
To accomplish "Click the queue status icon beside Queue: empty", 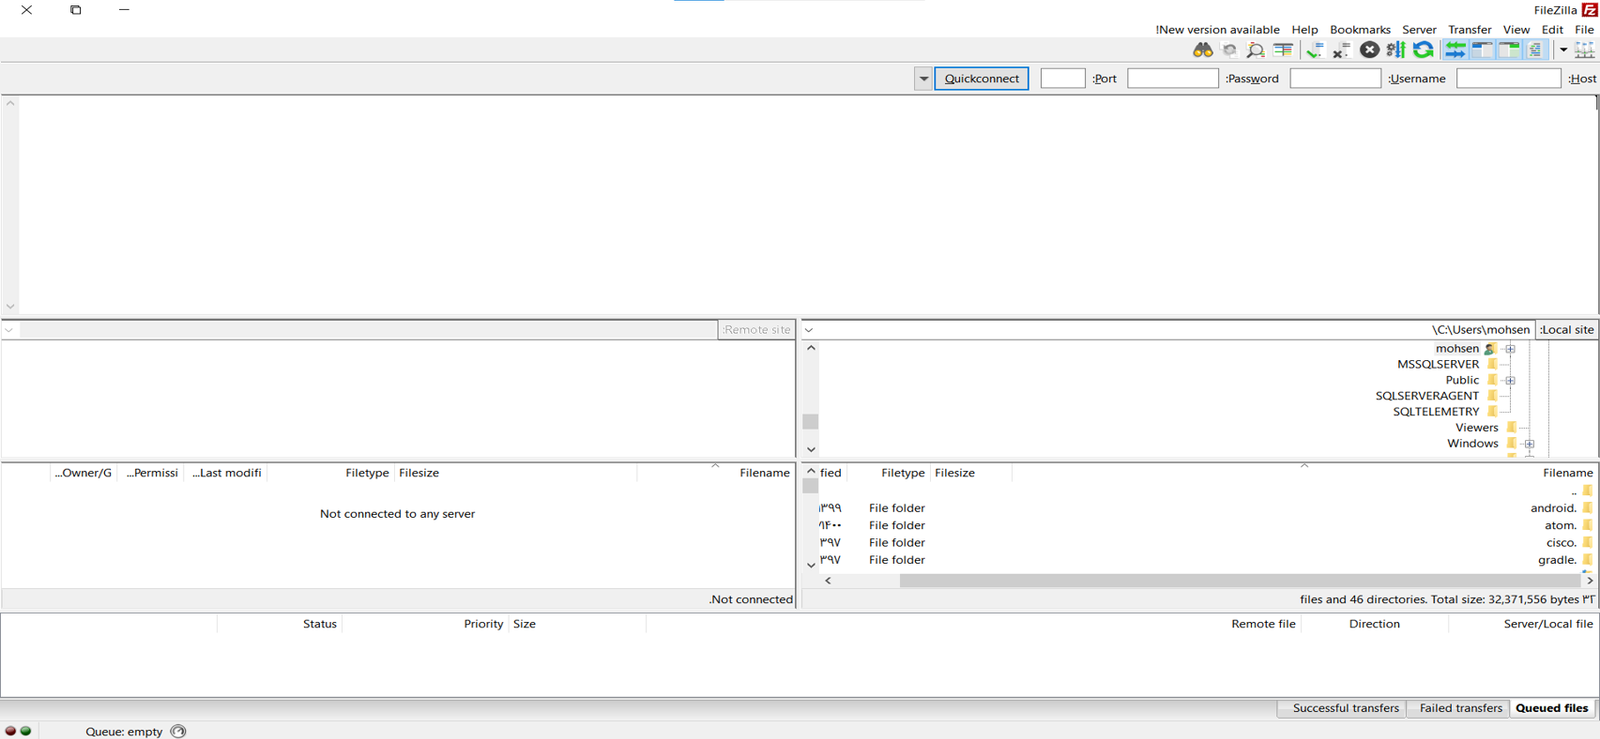I will point(178,731).
